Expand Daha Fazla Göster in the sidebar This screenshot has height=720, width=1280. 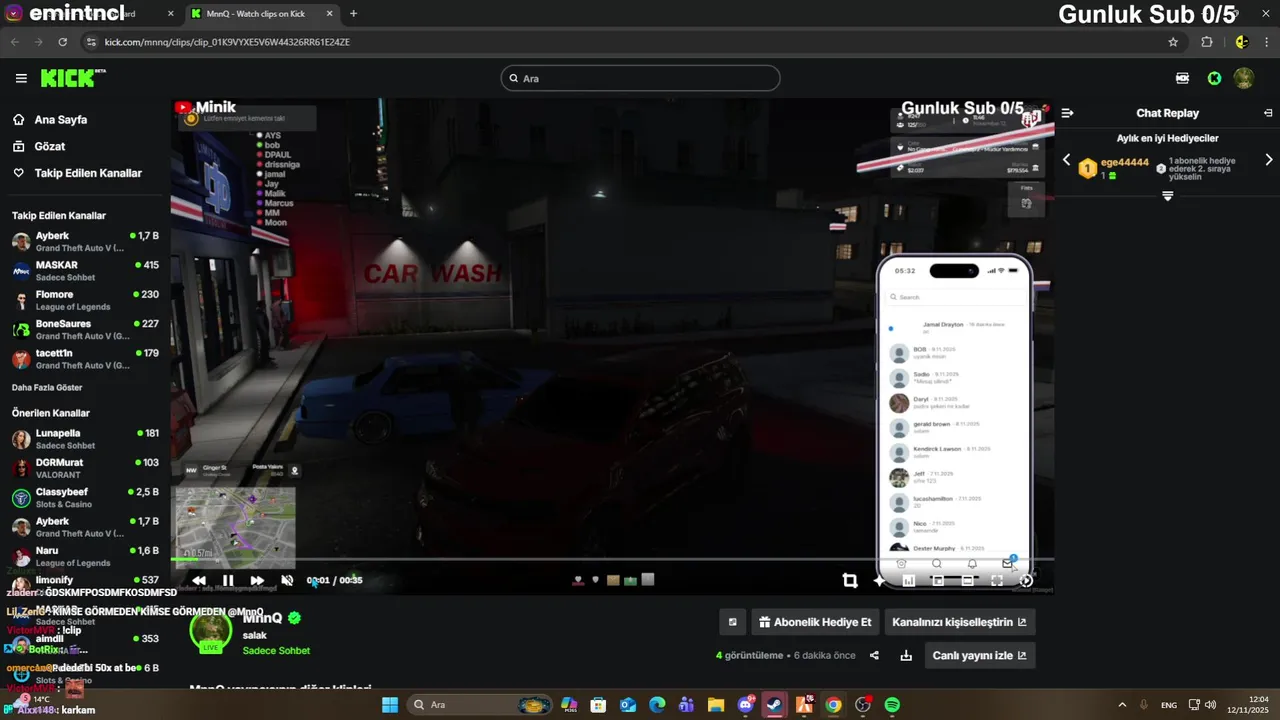[47, 387]
